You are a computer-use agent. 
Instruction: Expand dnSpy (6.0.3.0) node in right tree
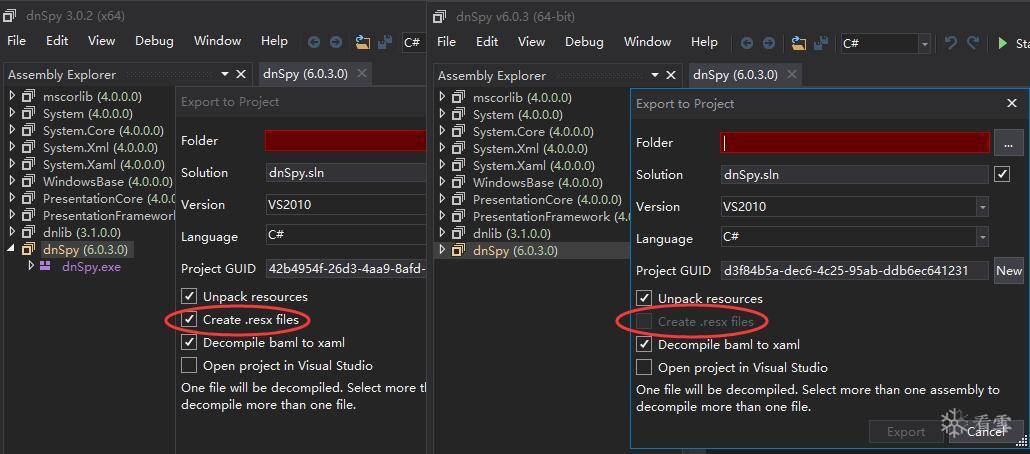(442, 250)
